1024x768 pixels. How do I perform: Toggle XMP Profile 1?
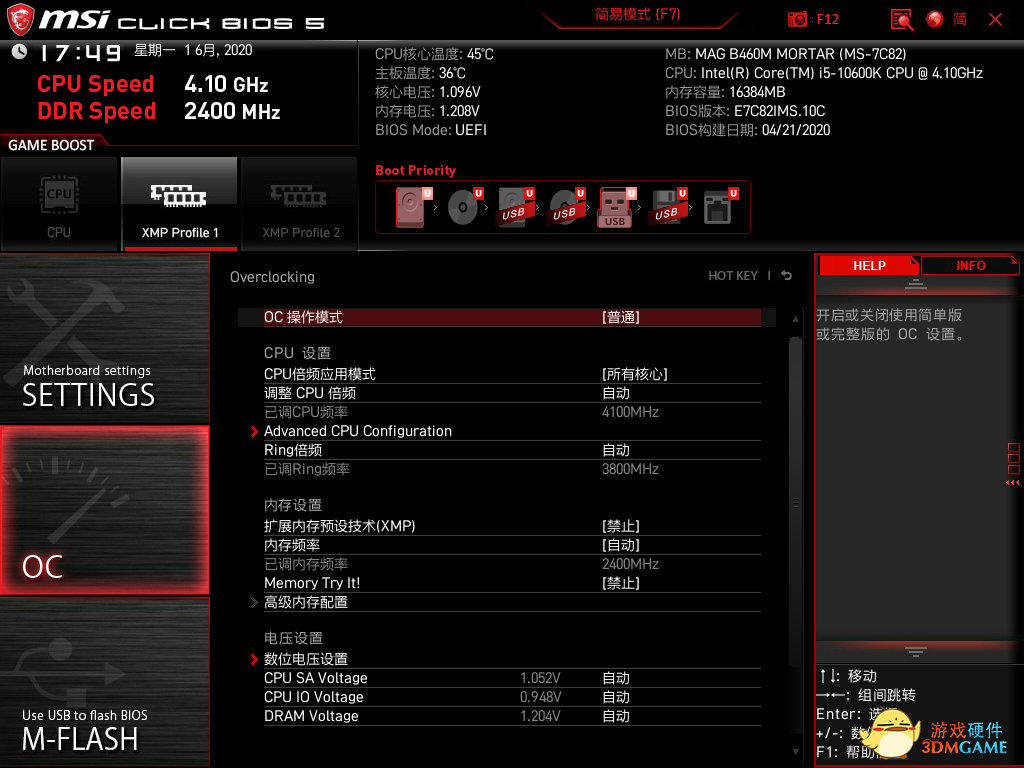[x=180, y=204]
